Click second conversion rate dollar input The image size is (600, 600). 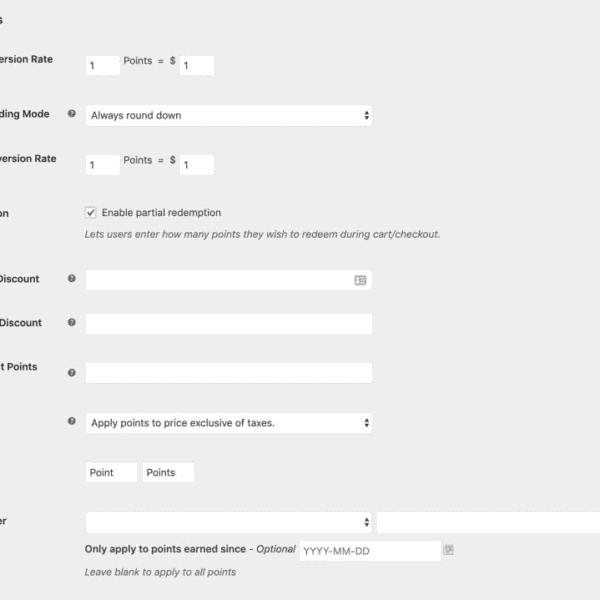[197, 165]
